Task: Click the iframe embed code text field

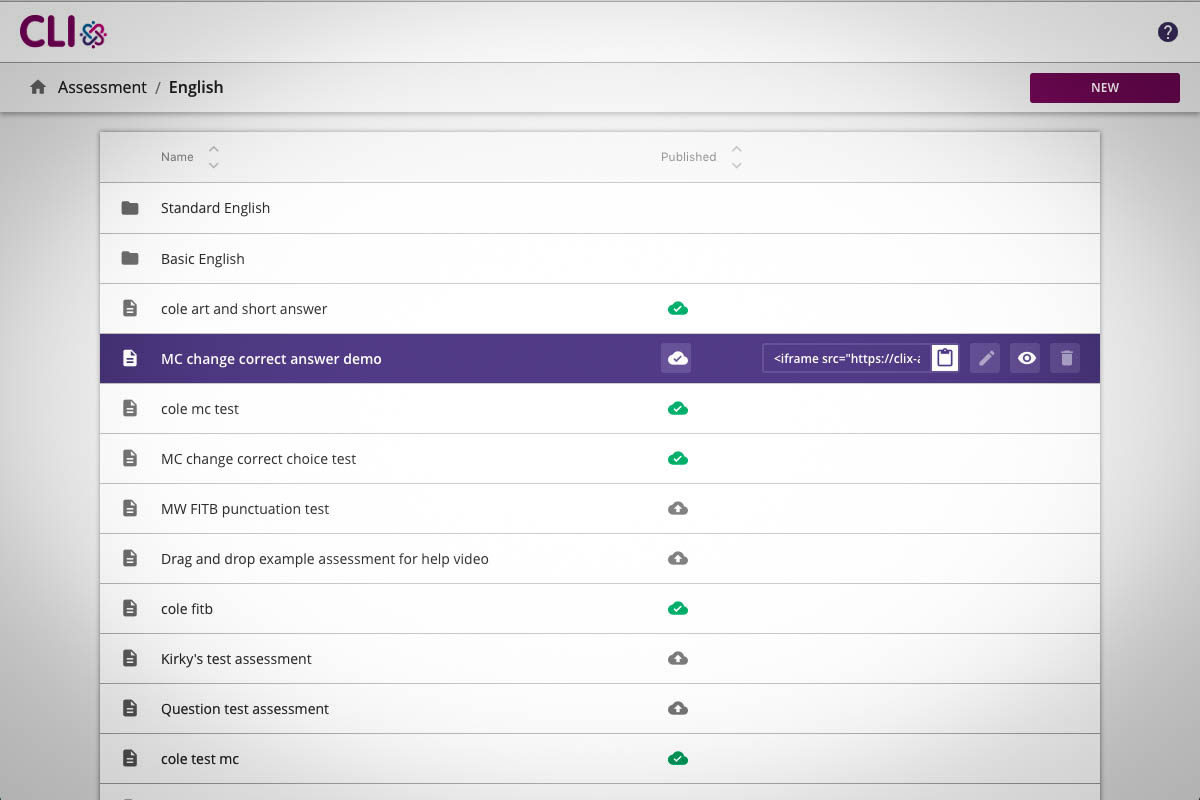Action: 846,358
